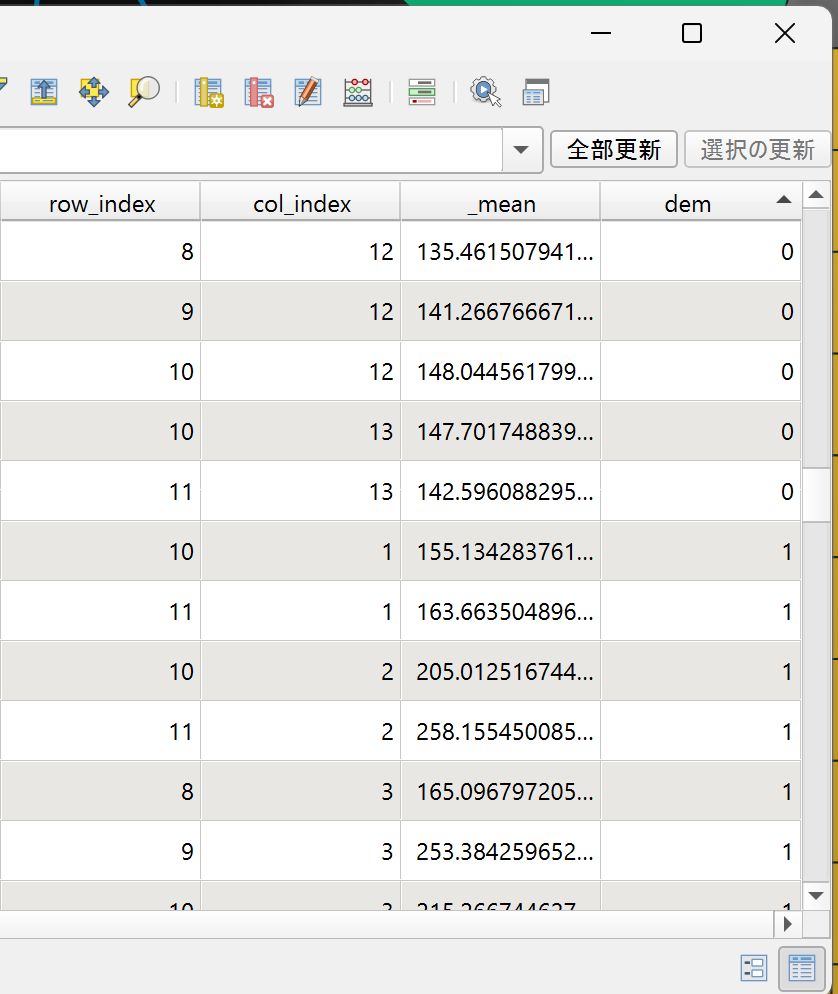838x994 pixels.
Task: Click the 選択の更新 button
Action: [x=757, y=150]
